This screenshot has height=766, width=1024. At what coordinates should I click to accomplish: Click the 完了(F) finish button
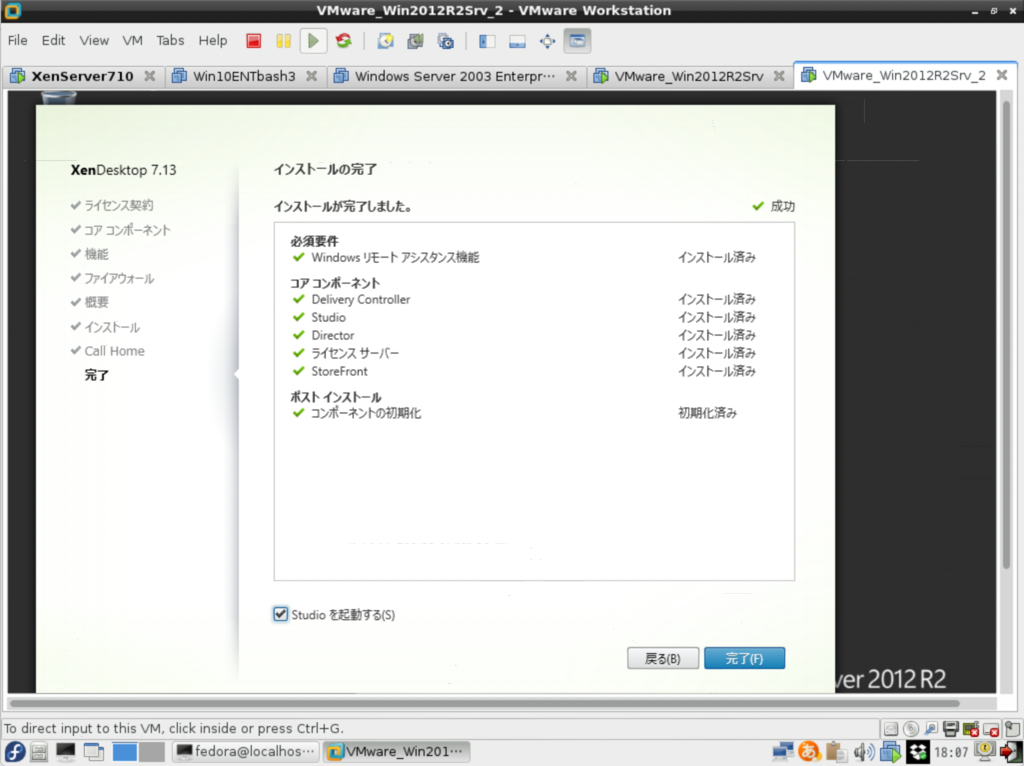click(744, 658)
